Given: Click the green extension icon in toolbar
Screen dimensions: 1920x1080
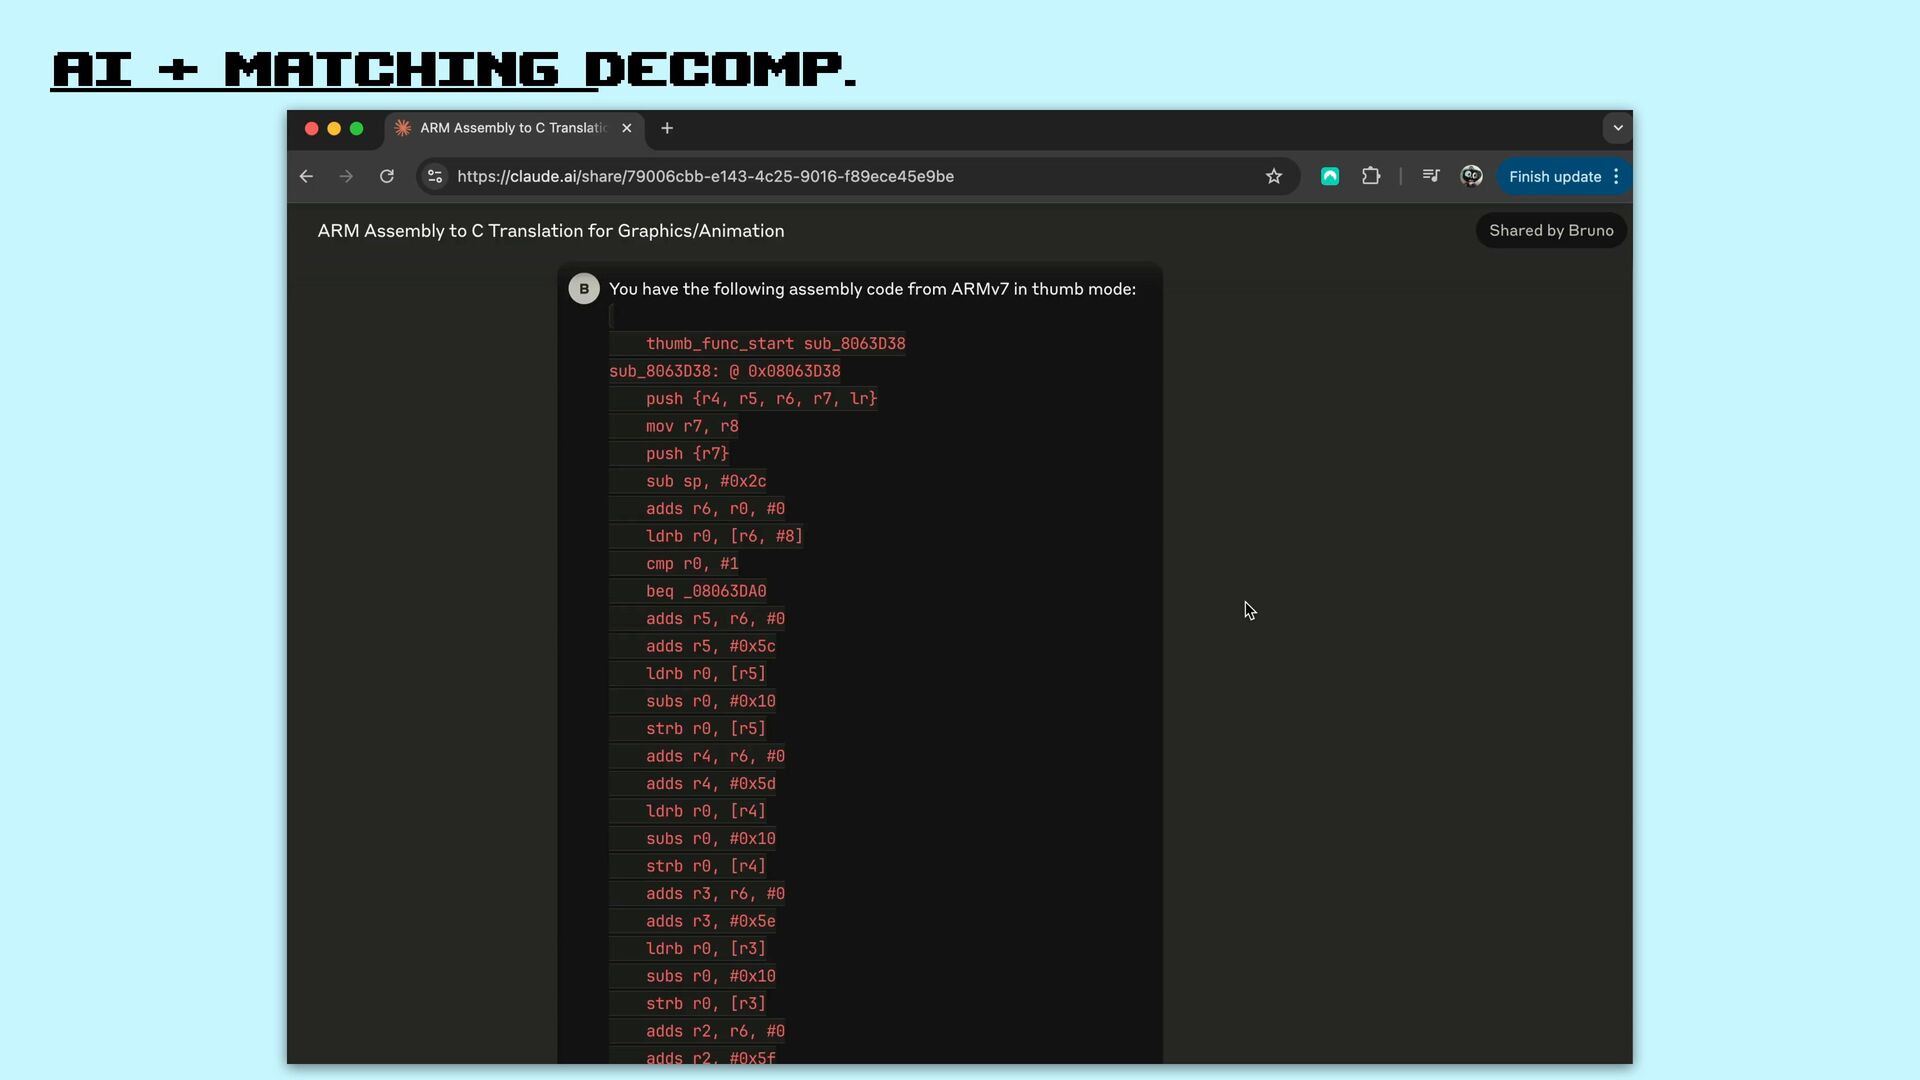Looking at the screenshot, I should (x=1329, y=177).
